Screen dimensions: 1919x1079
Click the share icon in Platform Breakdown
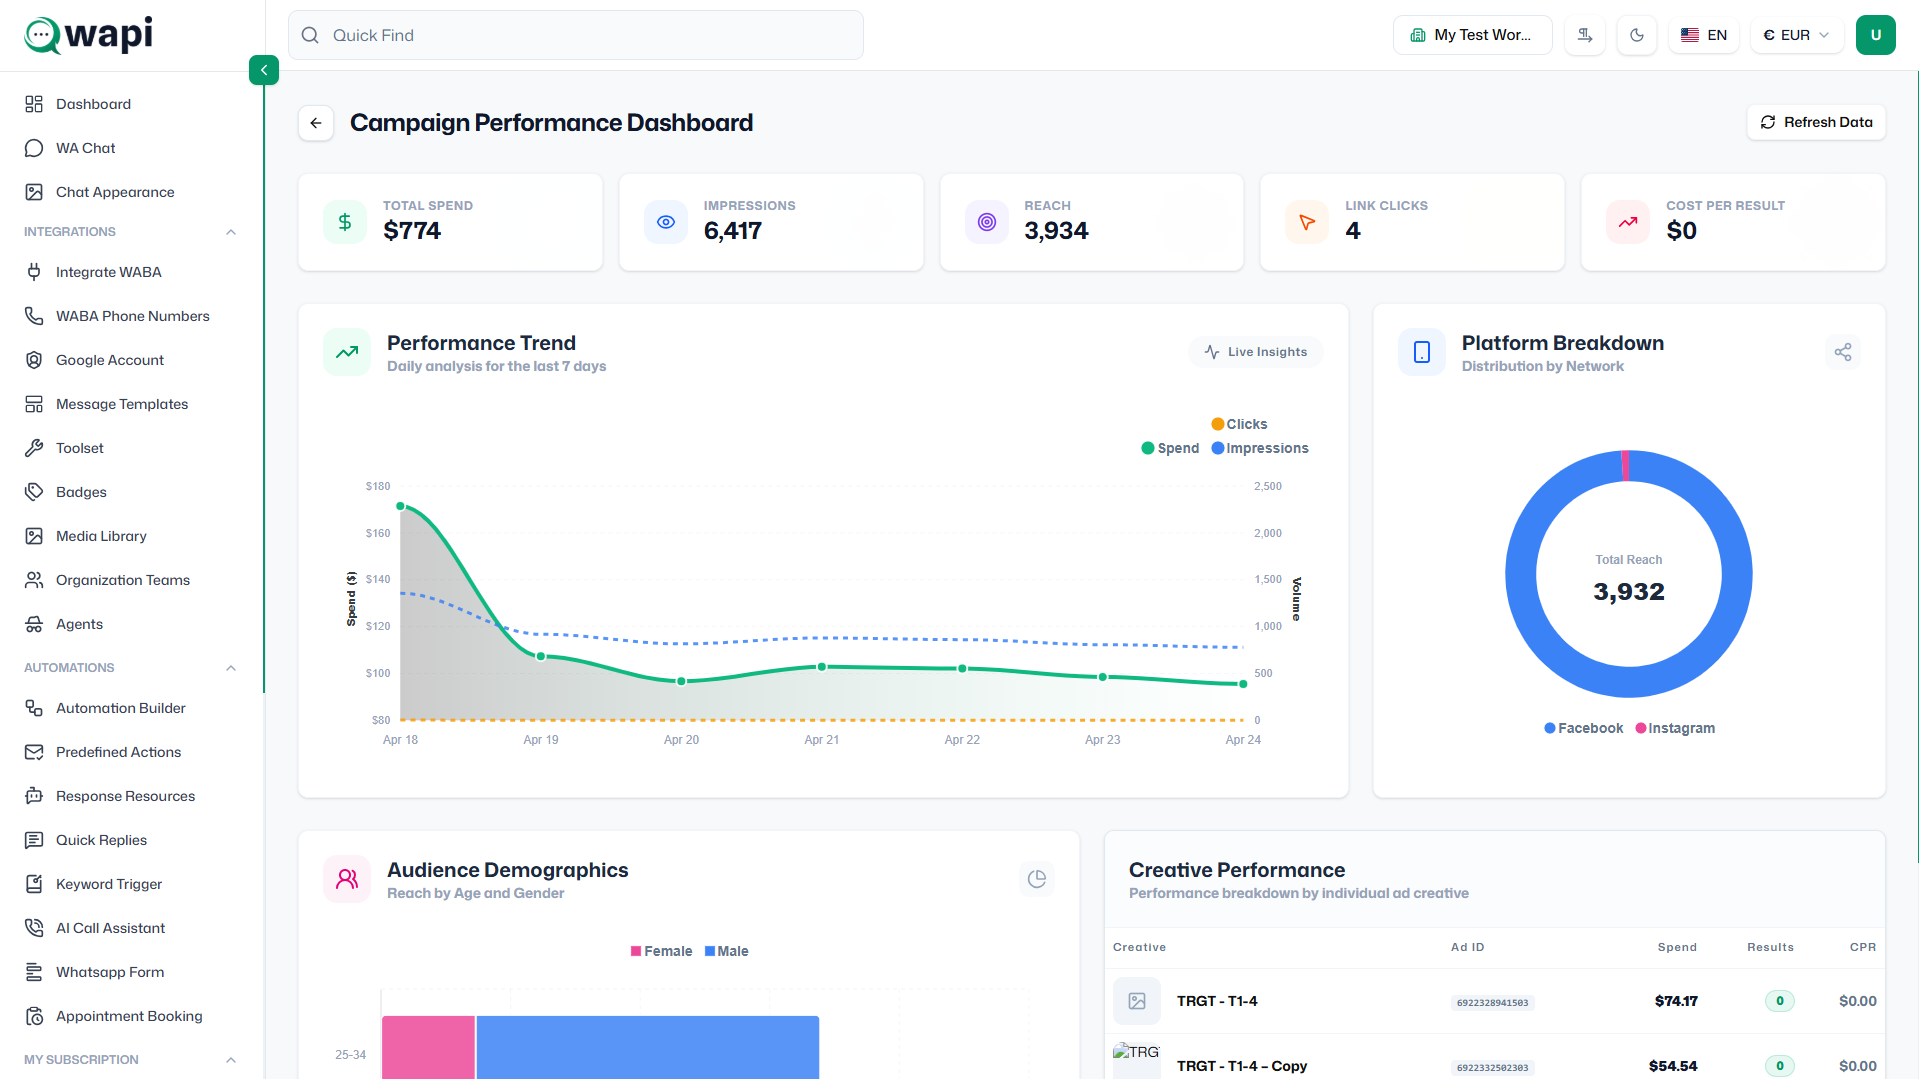[1843, 352]
